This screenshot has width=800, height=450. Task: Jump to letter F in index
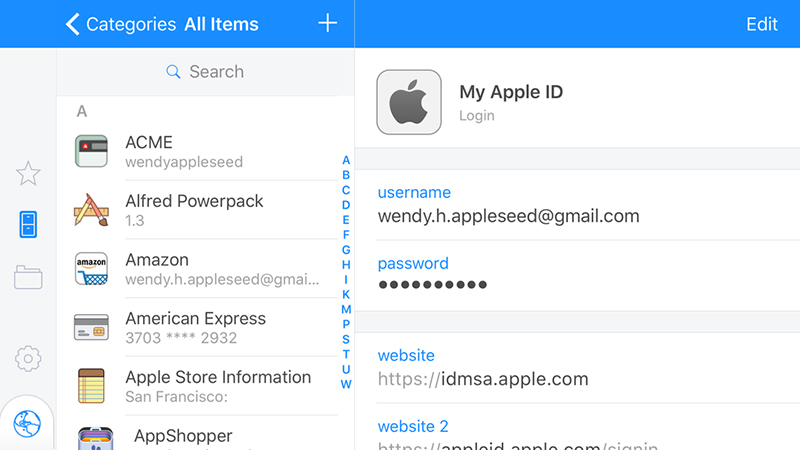pos(346,235)
